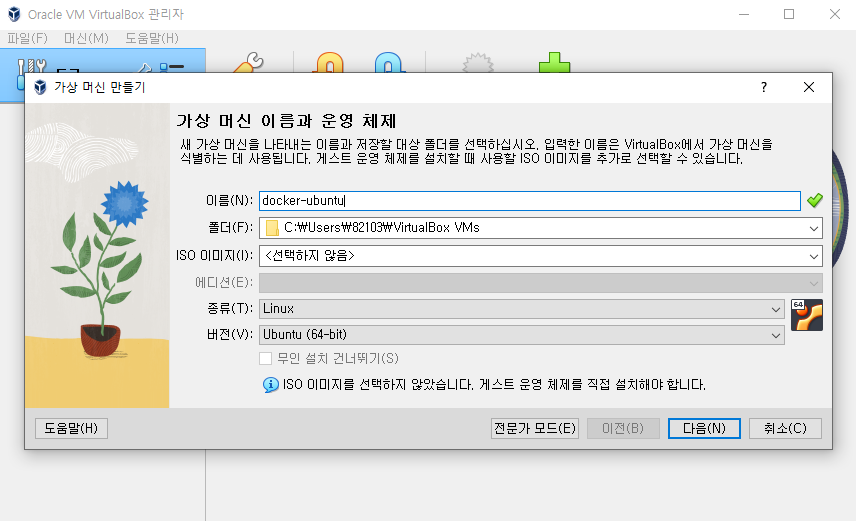856x521 pixels.
Task: Click the folder icon in folder field
Action: (x=272, y=228)
